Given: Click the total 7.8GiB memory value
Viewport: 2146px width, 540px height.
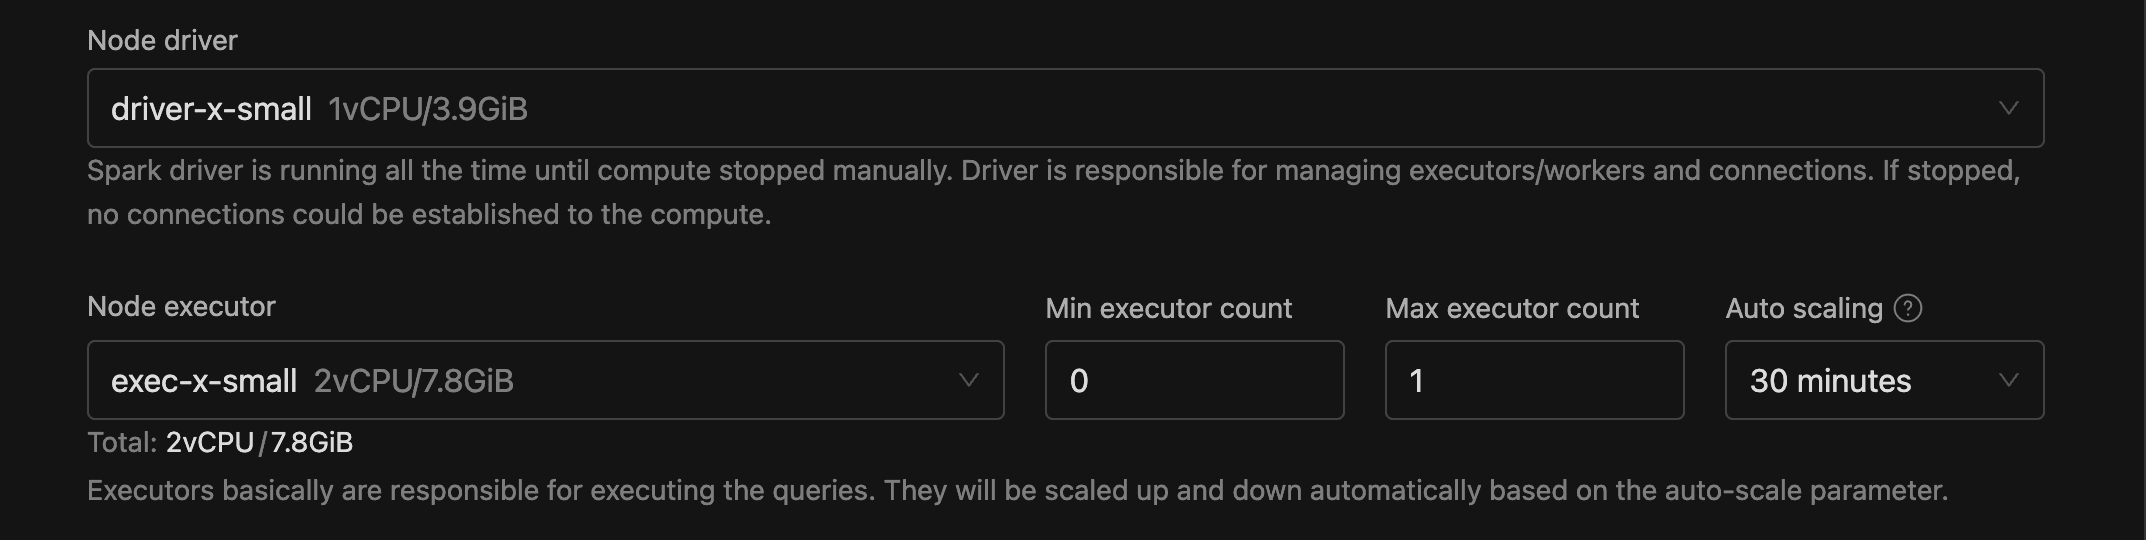Looking at the screenshot, I should [x=312, y=442].
